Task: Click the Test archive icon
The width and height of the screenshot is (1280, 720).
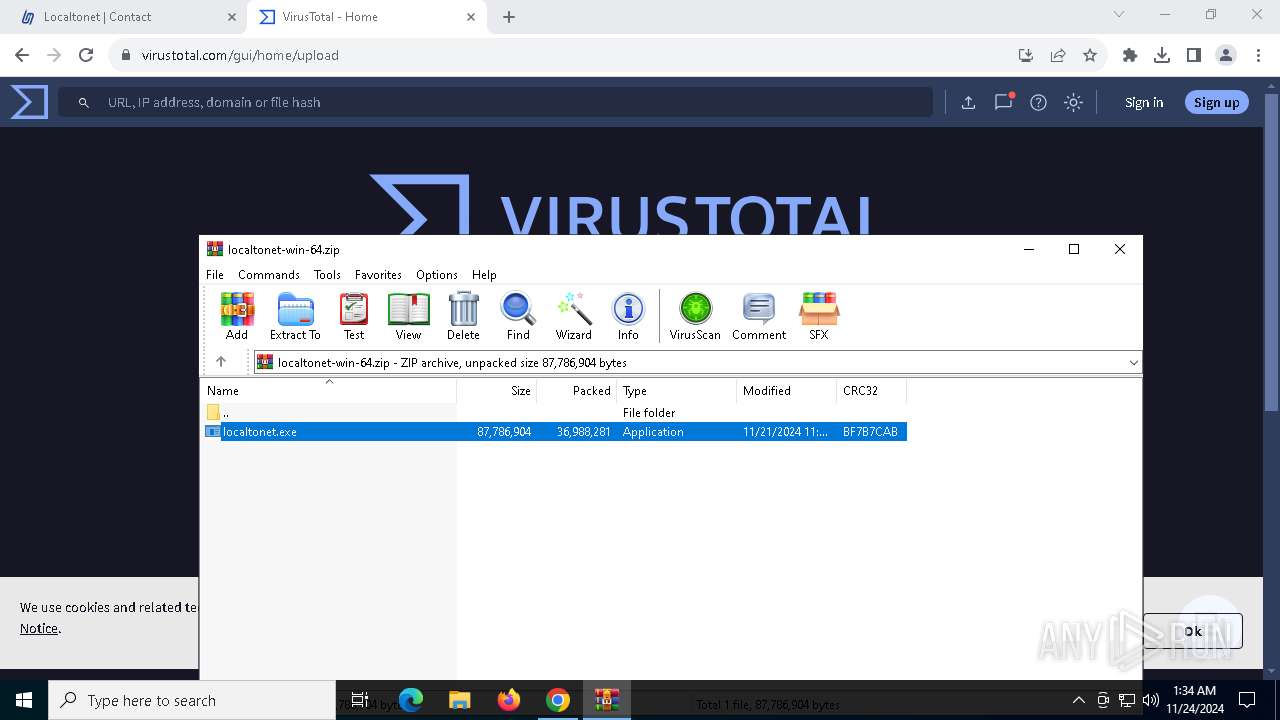Action: 354,316
